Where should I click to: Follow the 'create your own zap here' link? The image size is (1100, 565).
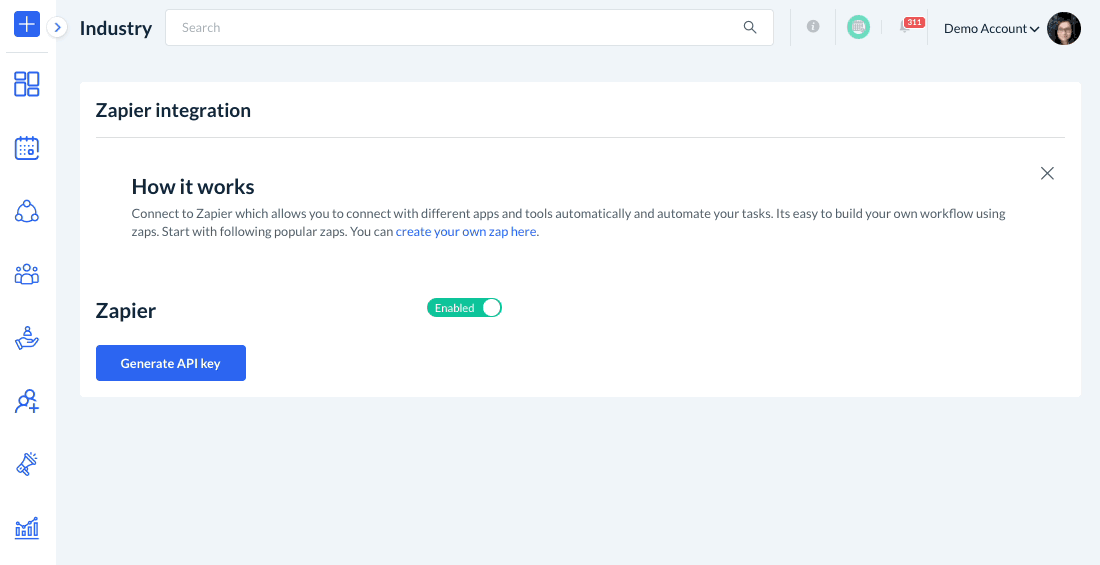[466, 232]
